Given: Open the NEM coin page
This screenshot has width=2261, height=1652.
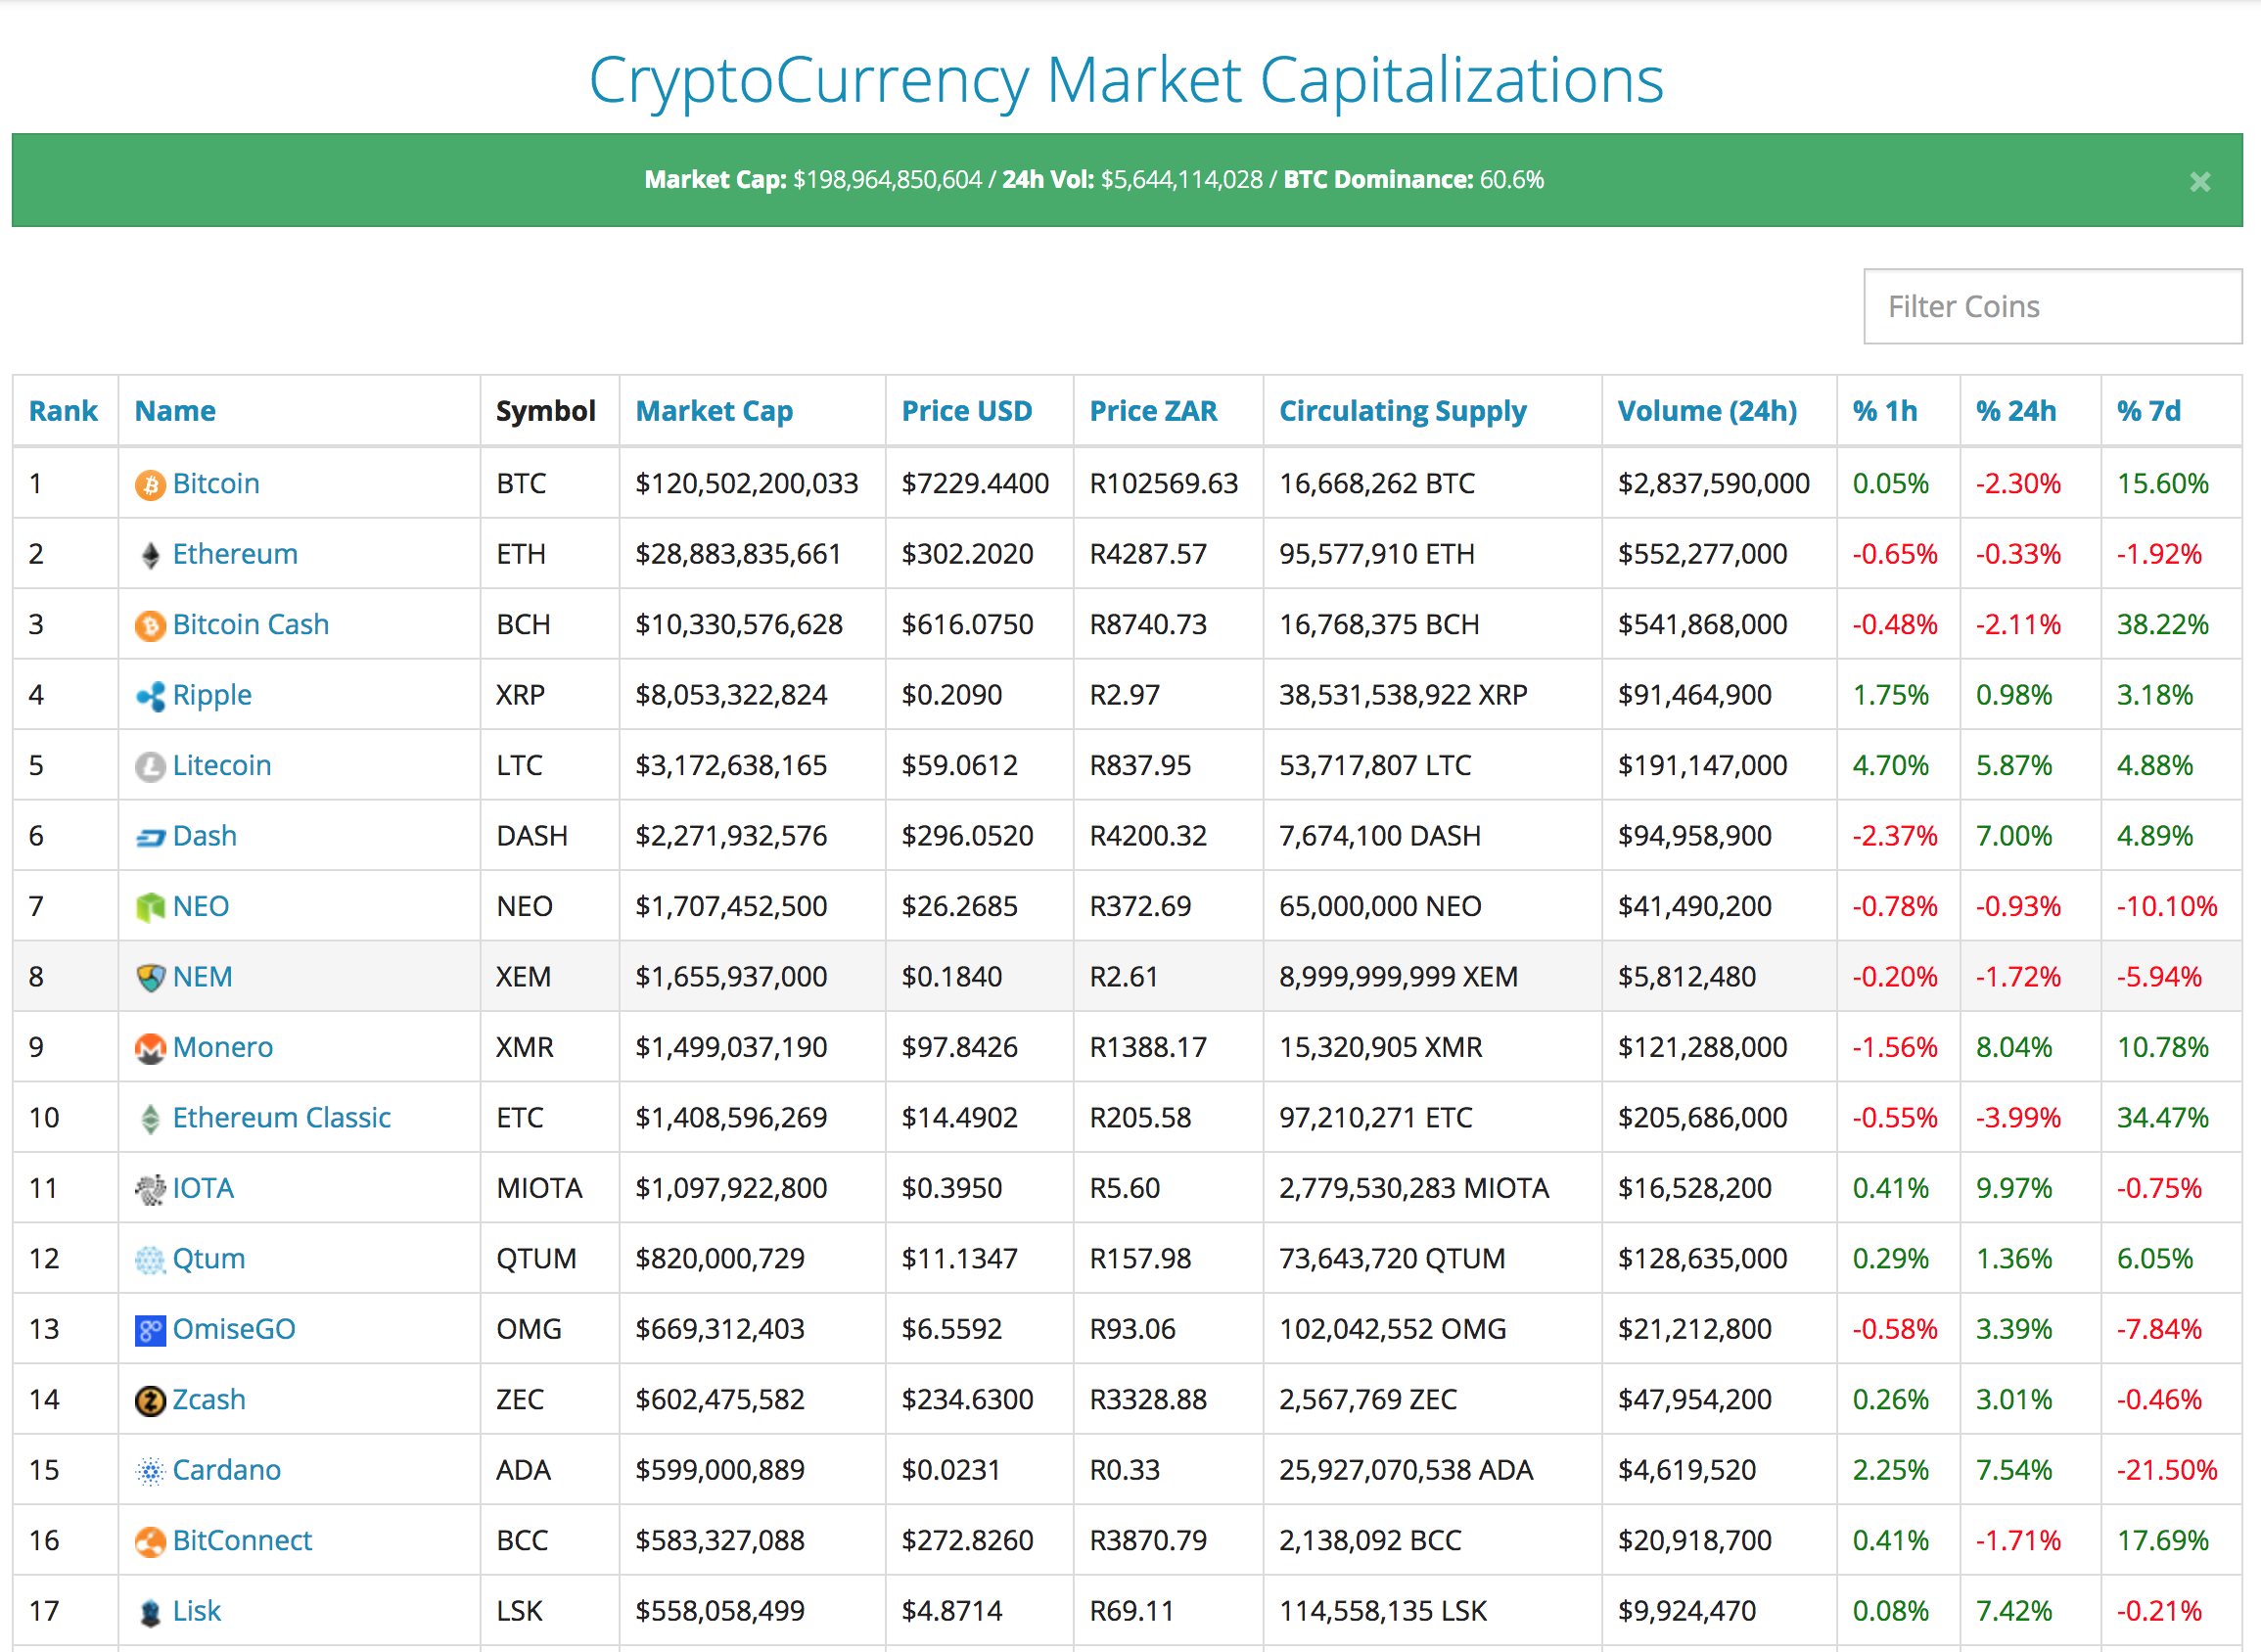Looking at the screenshot, I should pyautogui.click(x=202, y=977).
